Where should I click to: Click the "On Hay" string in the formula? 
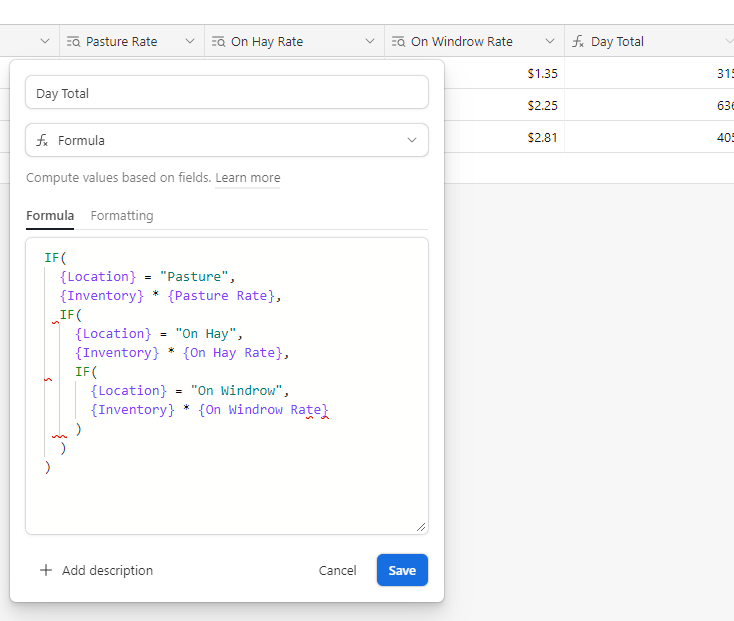206,334
